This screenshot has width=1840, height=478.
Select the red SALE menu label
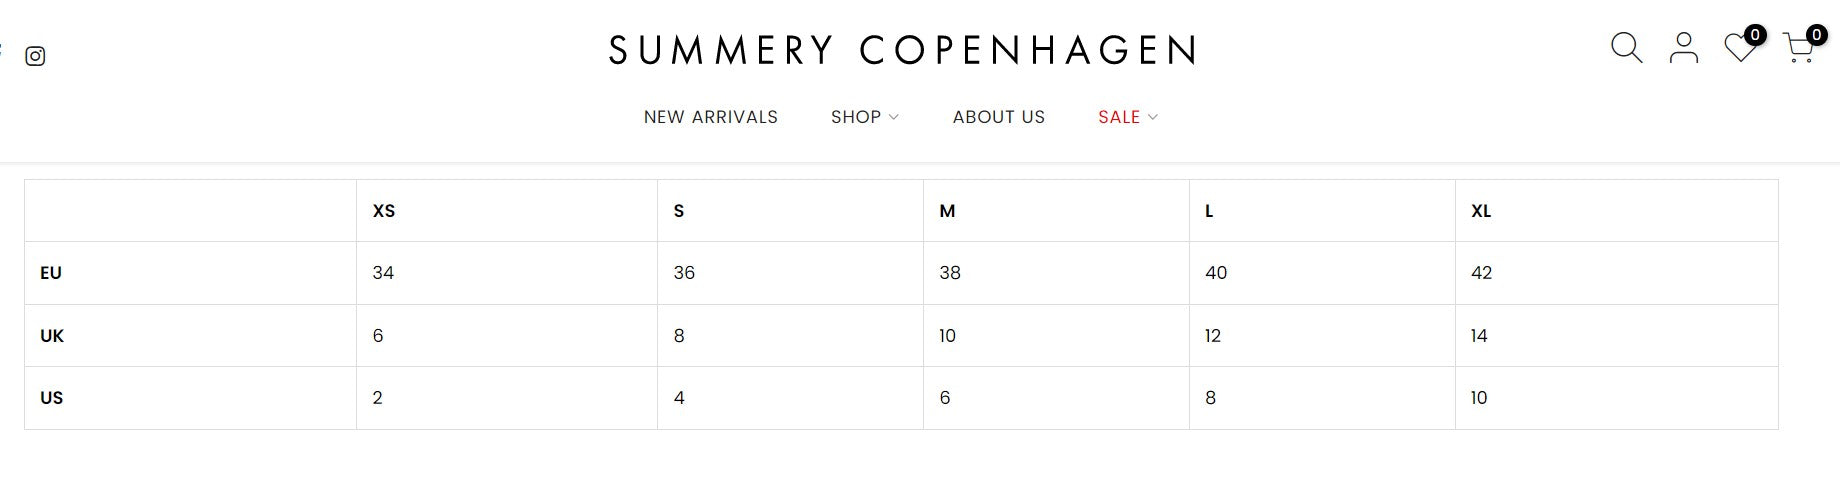tap(1118, 117)
